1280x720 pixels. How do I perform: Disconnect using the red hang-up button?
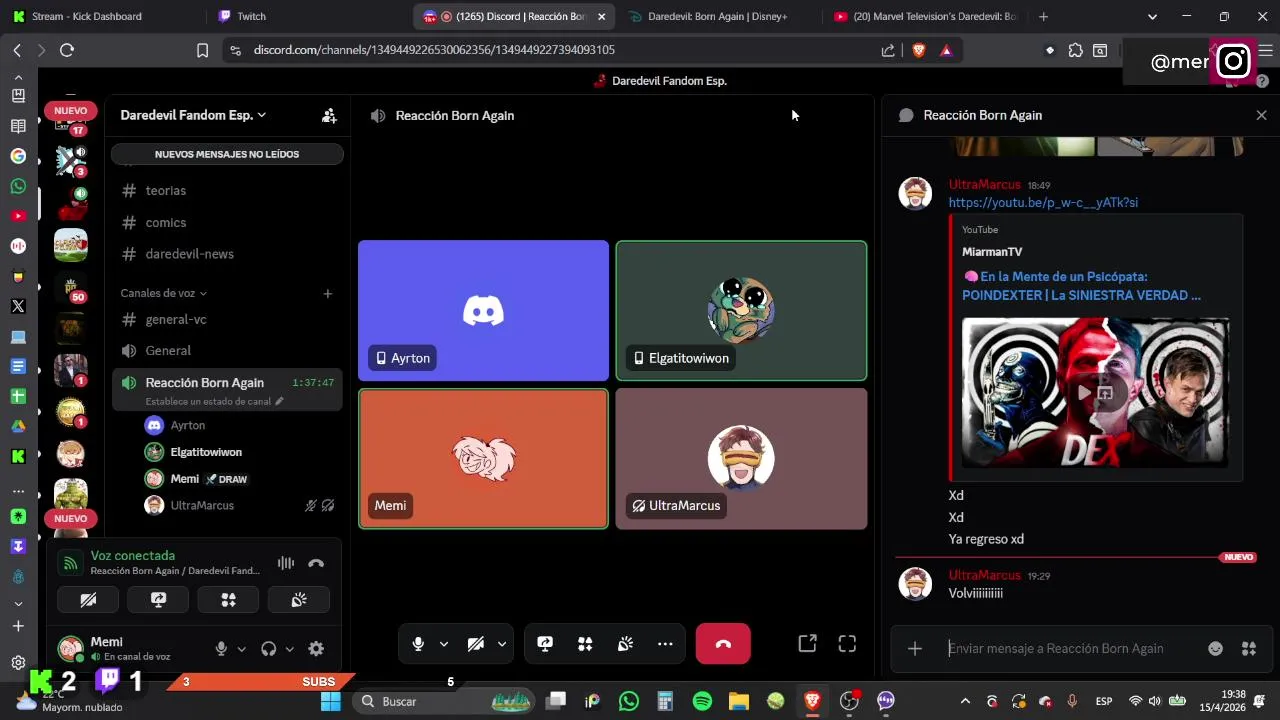[x=723, y=644]
